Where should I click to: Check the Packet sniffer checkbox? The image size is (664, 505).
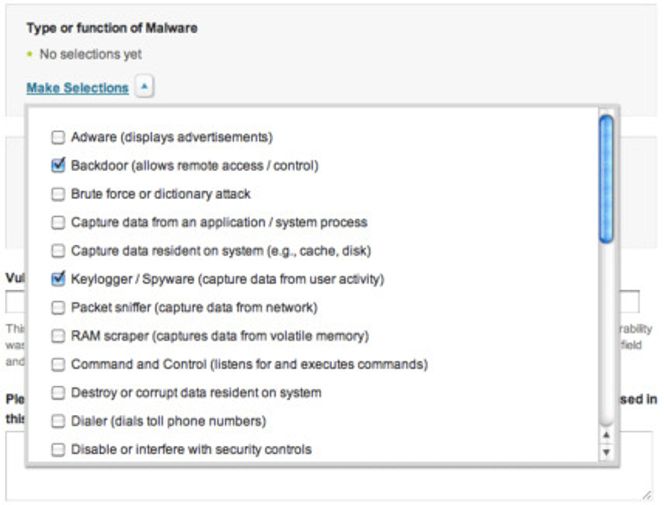pos(58,308)
